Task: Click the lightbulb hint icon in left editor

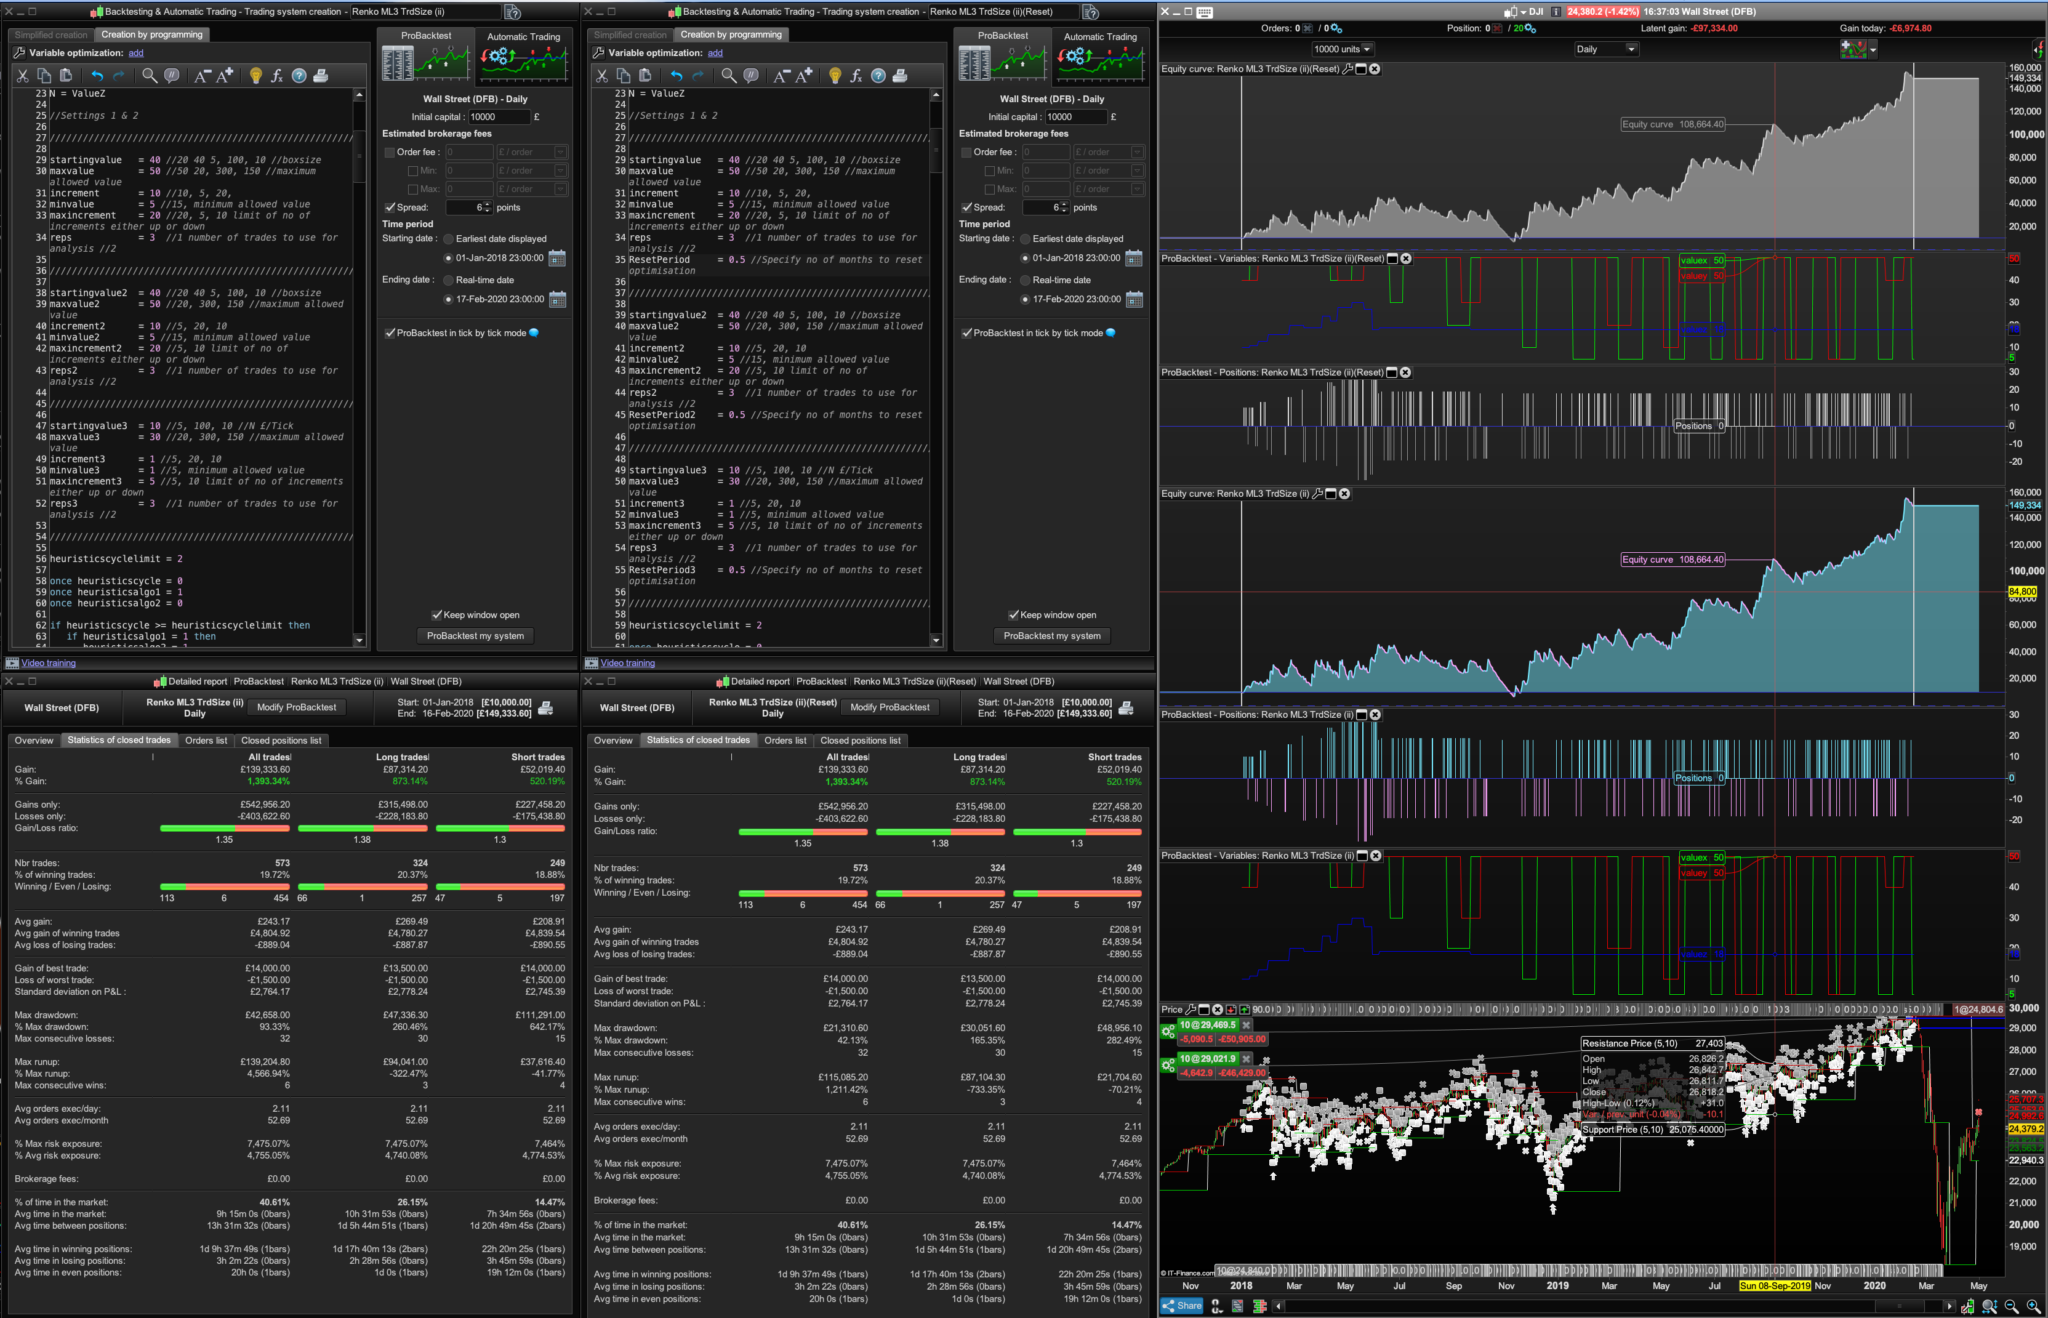Action: point(255,75)
